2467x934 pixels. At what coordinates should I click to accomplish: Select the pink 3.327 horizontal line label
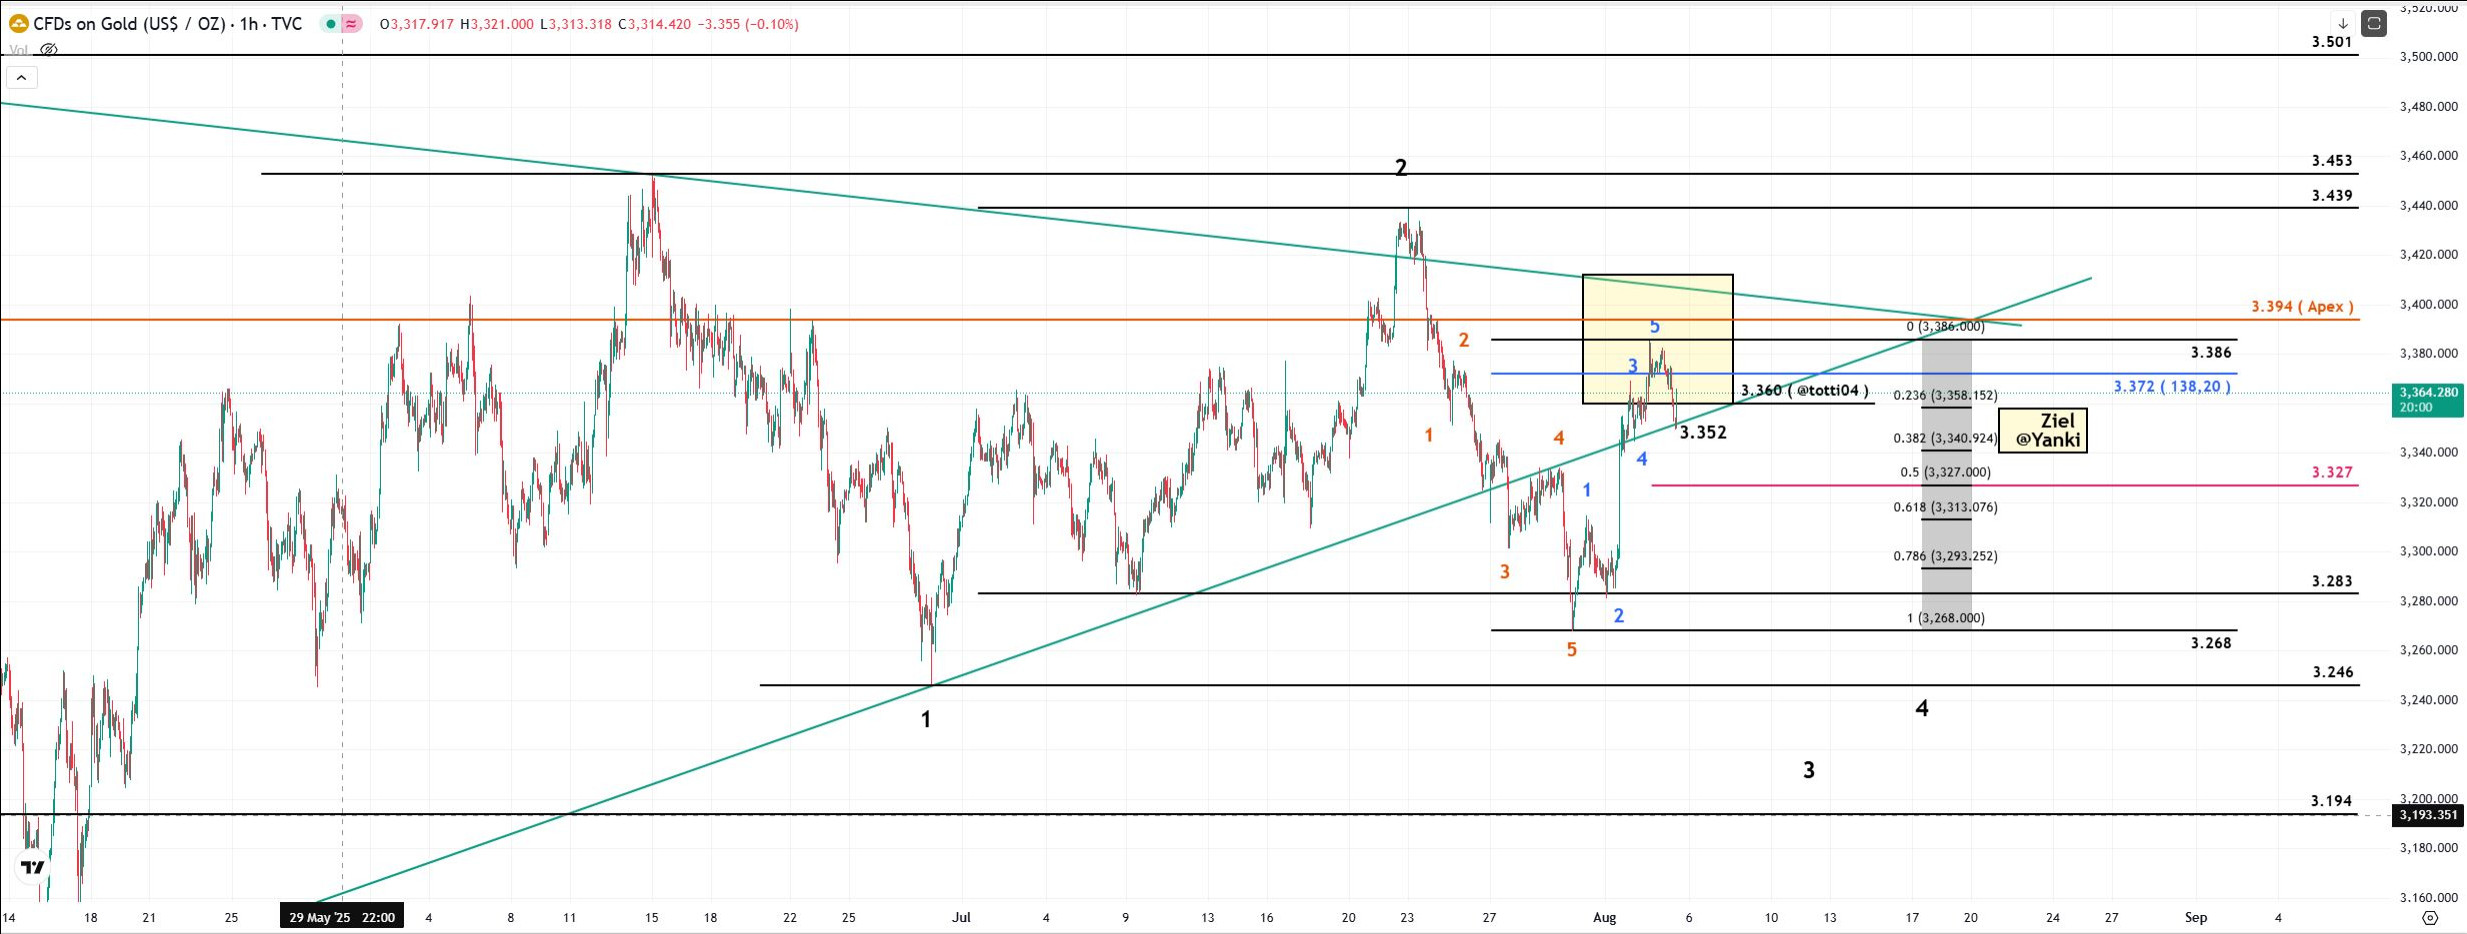(2331, 472)
